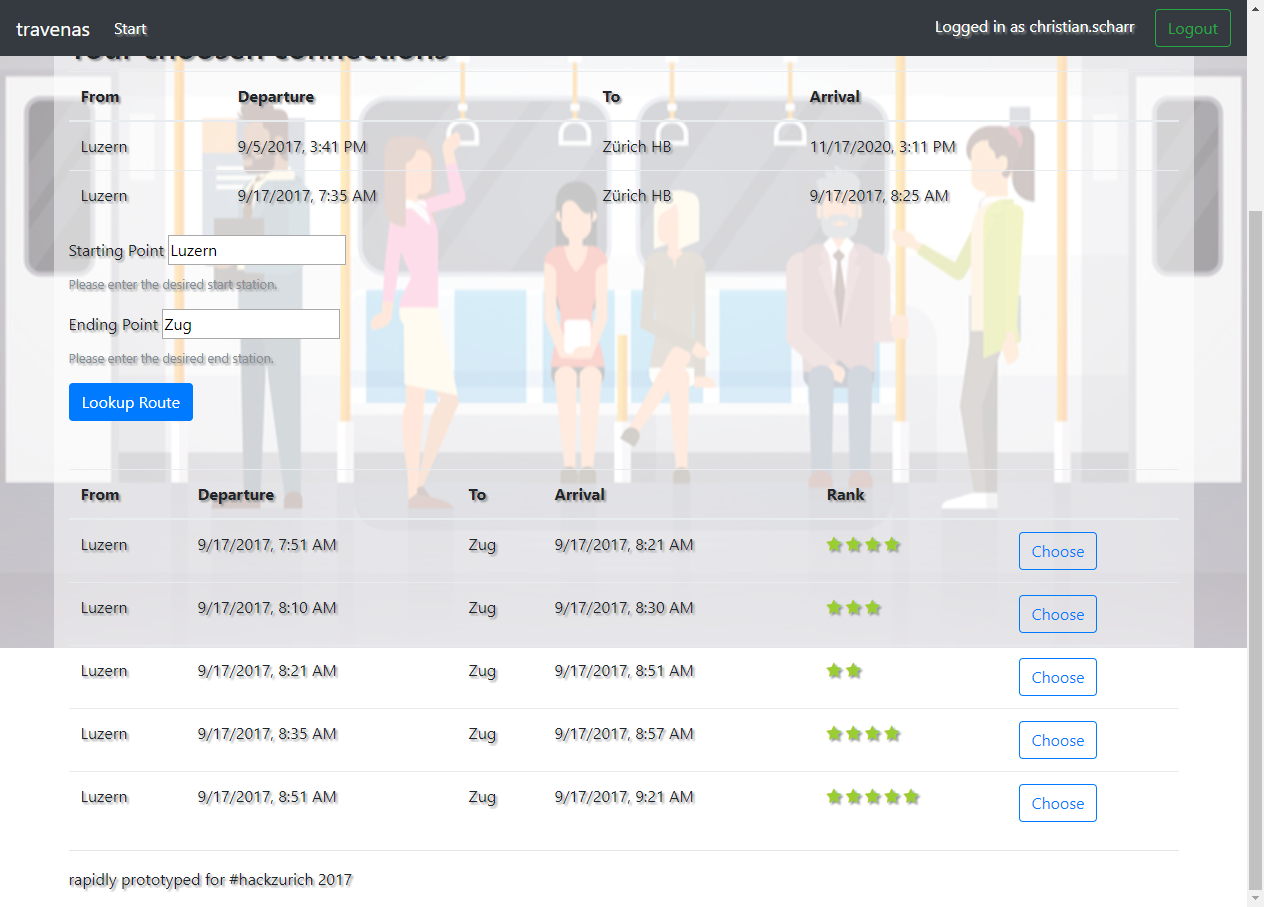The image size is (1264, 907).
Task: Click the five-star rank of 8:51 AM route
Action: tap(873, 797)
